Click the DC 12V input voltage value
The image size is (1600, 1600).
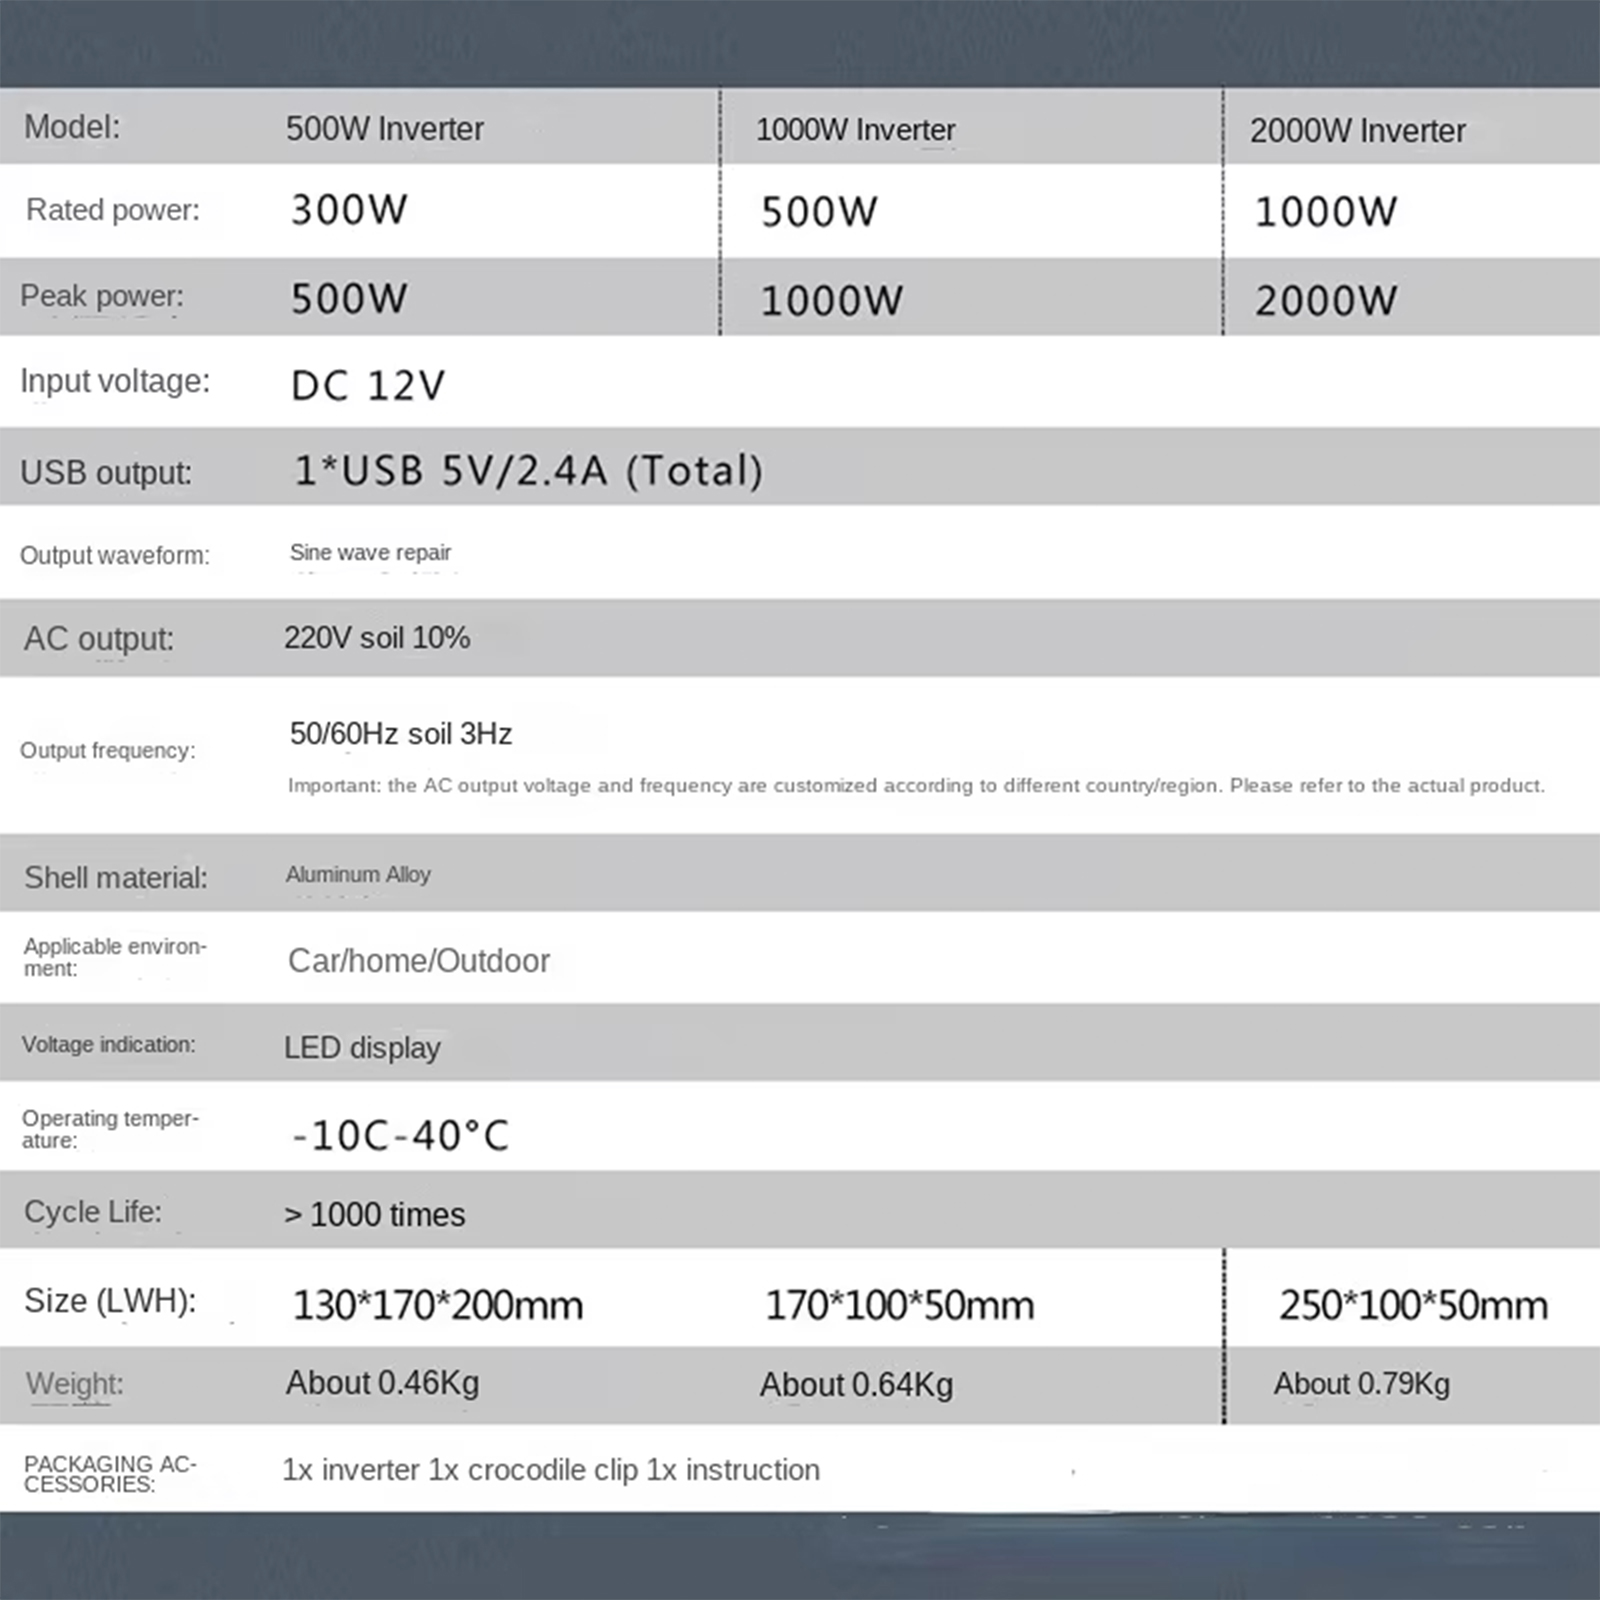point(368,385)
